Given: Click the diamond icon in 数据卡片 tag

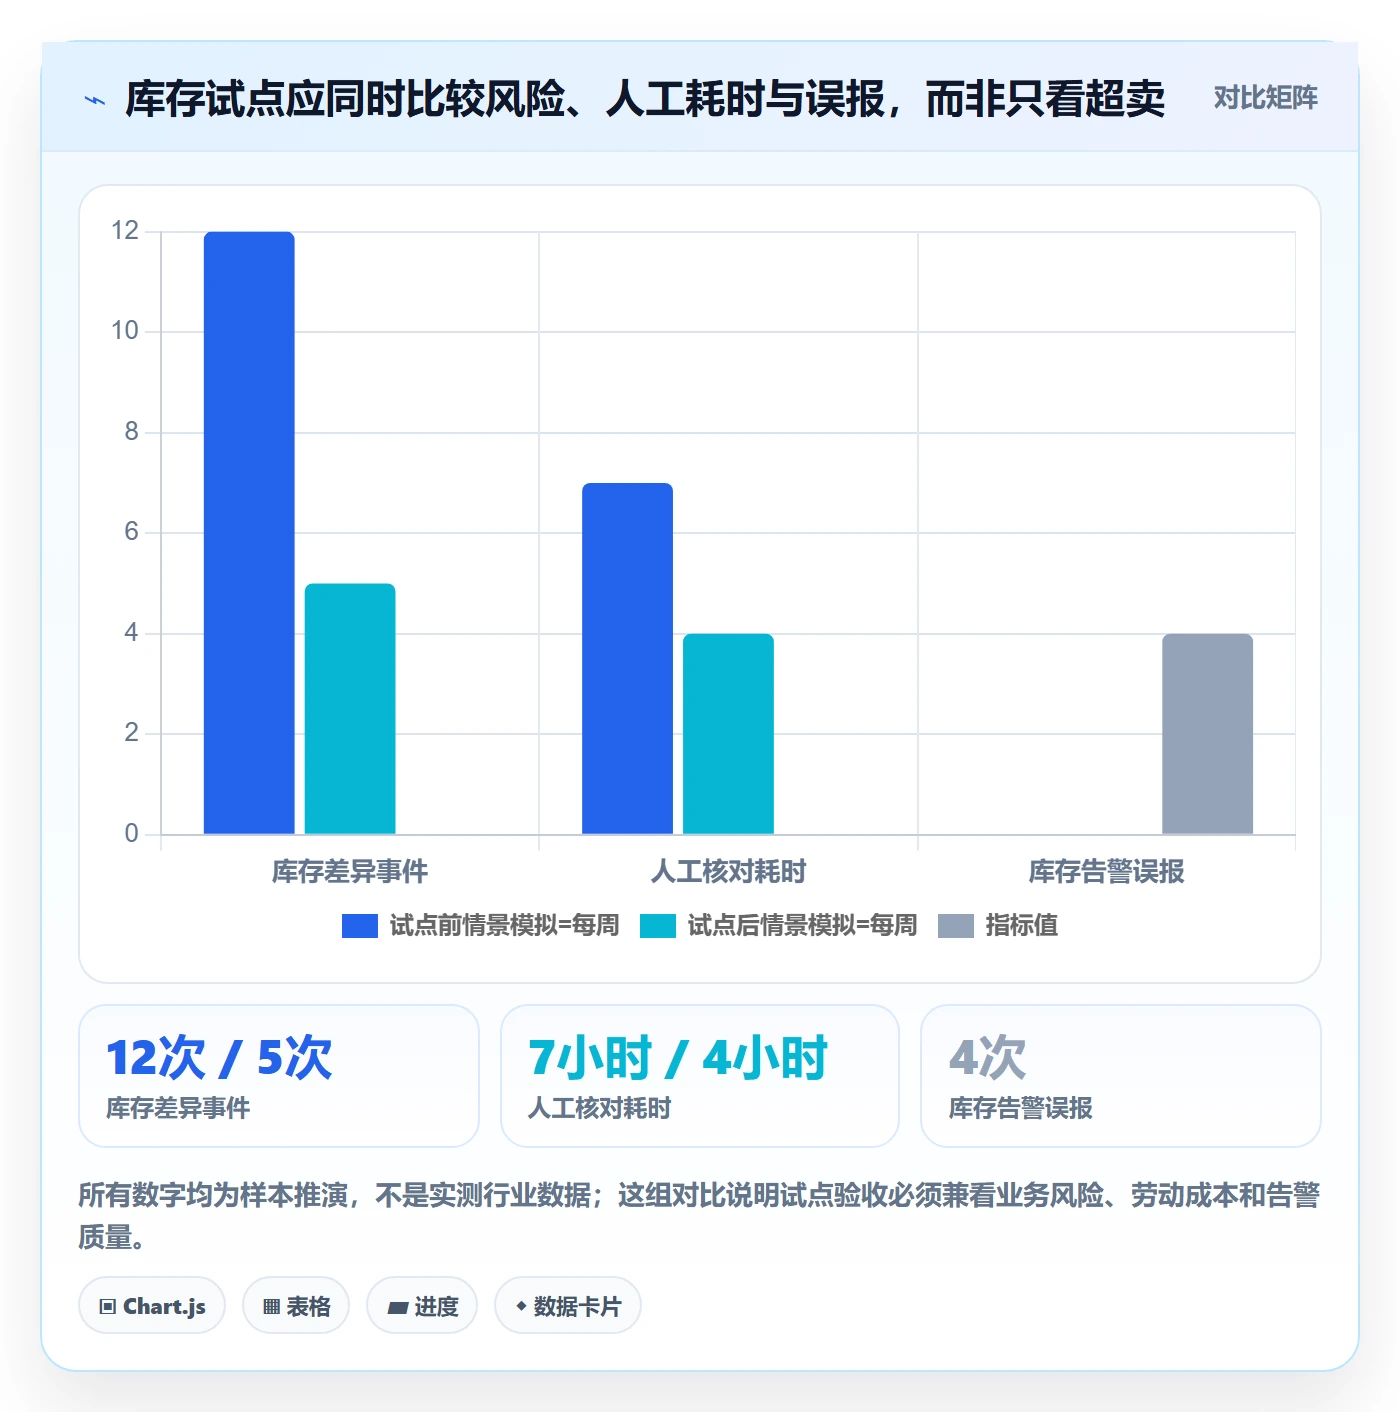Looking at the screenshot, I should click(x=521, y=1306).
